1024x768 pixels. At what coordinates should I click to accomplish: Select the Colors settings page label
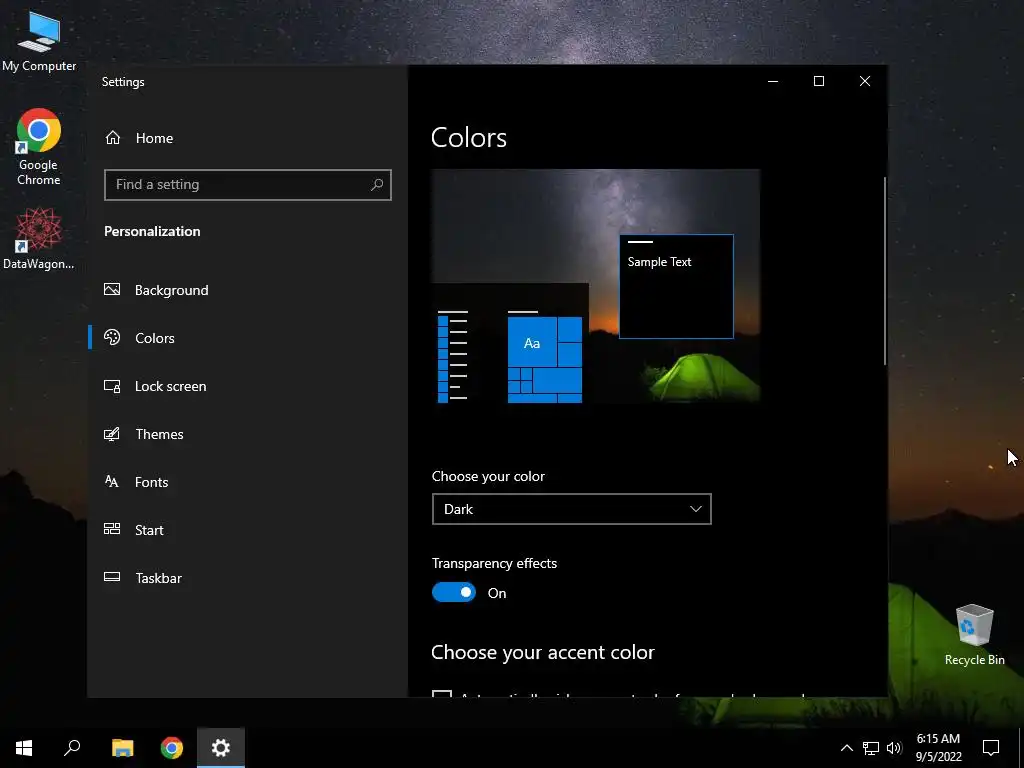coord(155,338)
